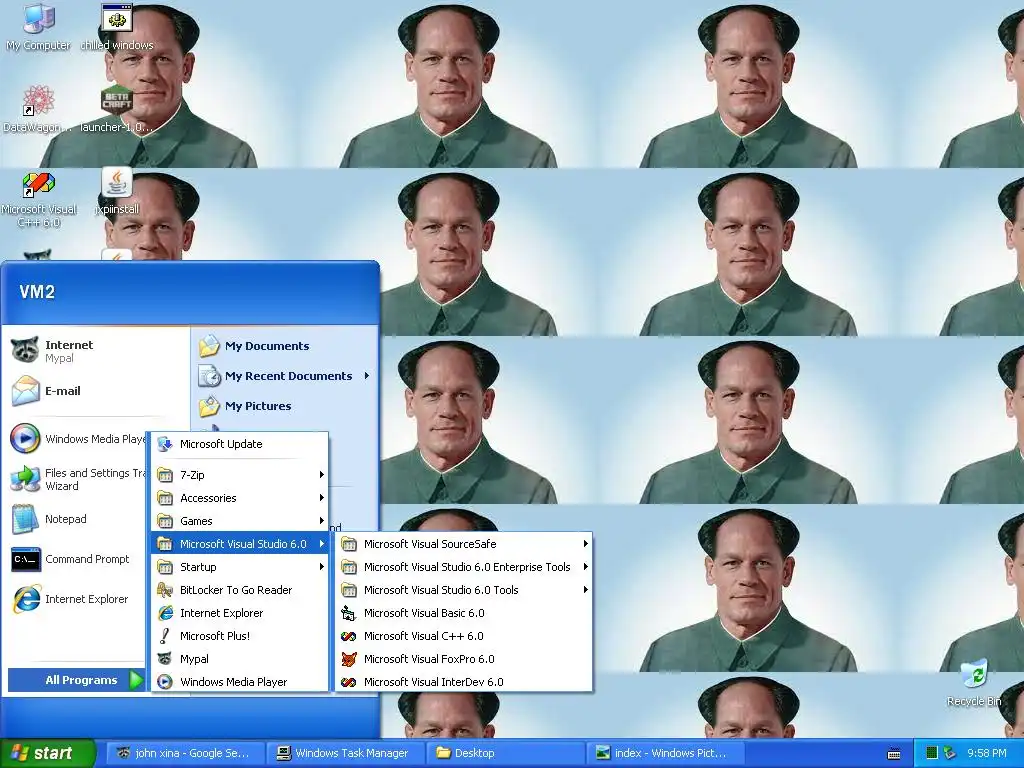This screenshot has height=768, width=1024.
Task: Expand Microsoft Visual Studio 6.0 Tools submenu
Action: [464, 590]
